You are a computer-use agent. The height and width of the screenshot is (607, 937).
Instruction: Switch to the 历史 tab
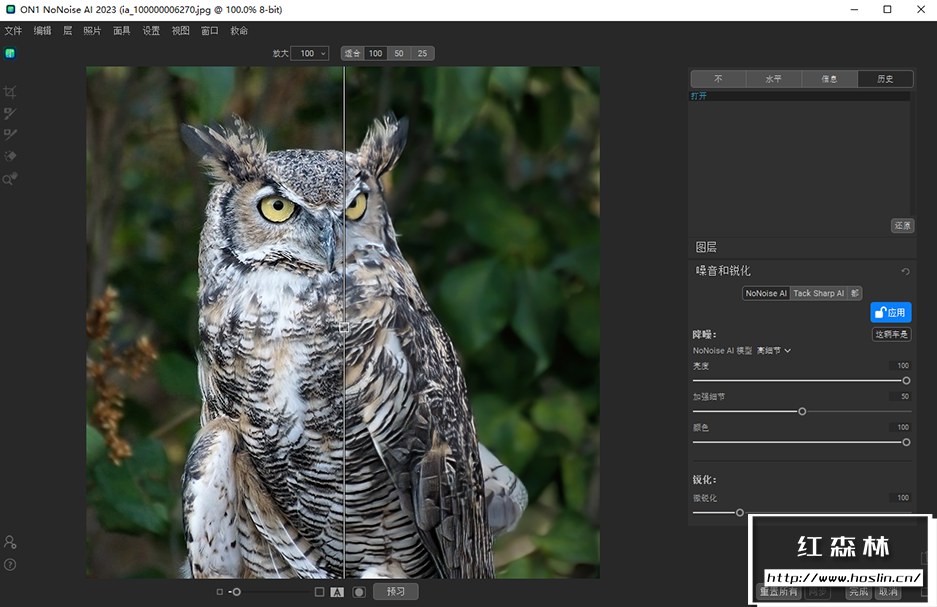pos(885,79)
